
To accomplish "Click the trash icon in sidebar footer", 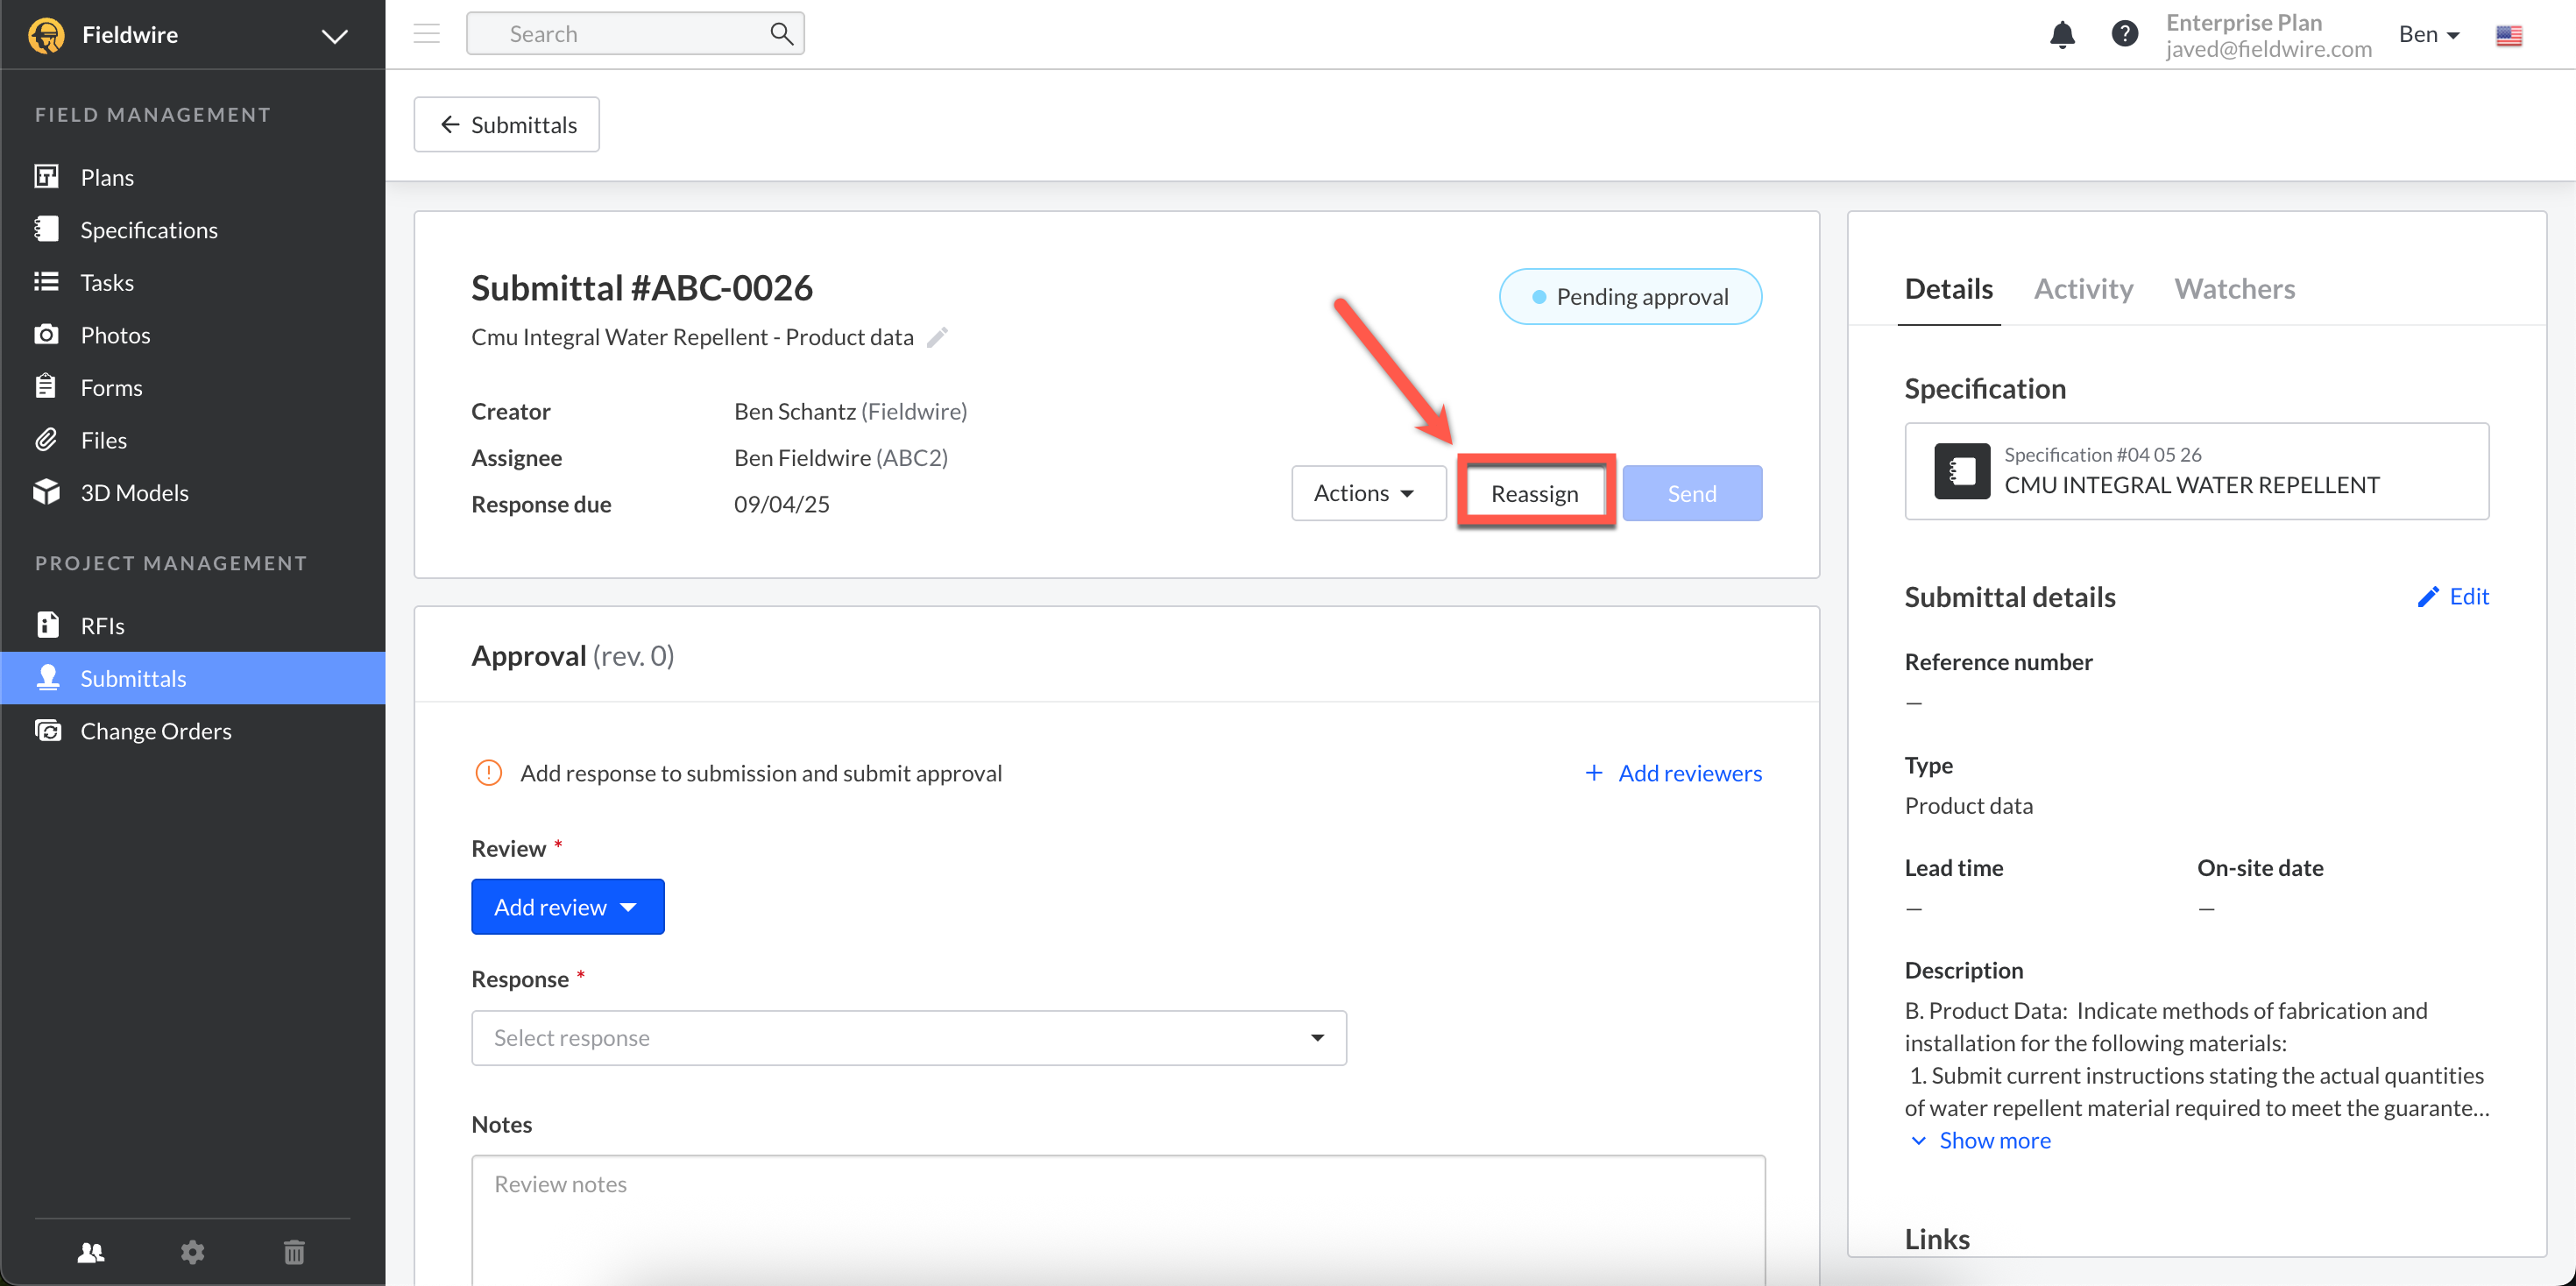I will coord(294,1251).
